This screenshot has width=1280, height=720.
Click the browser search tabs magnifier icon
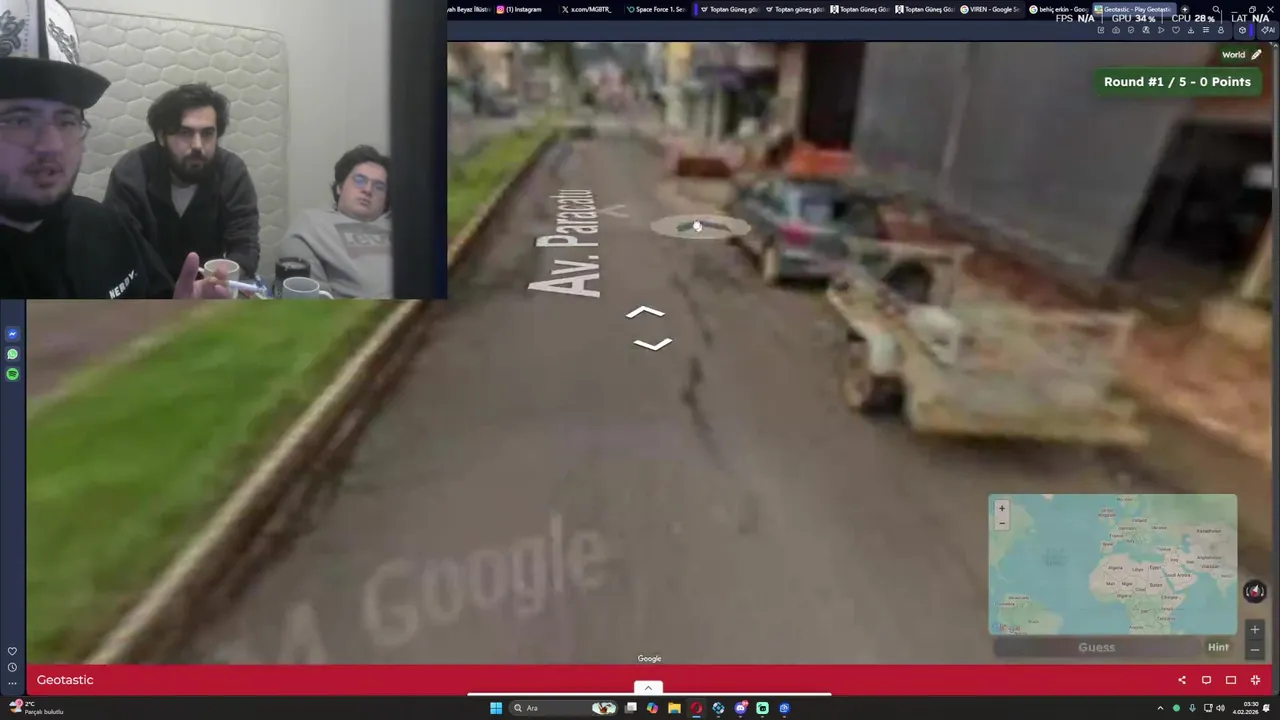(x=1216, y=9)
